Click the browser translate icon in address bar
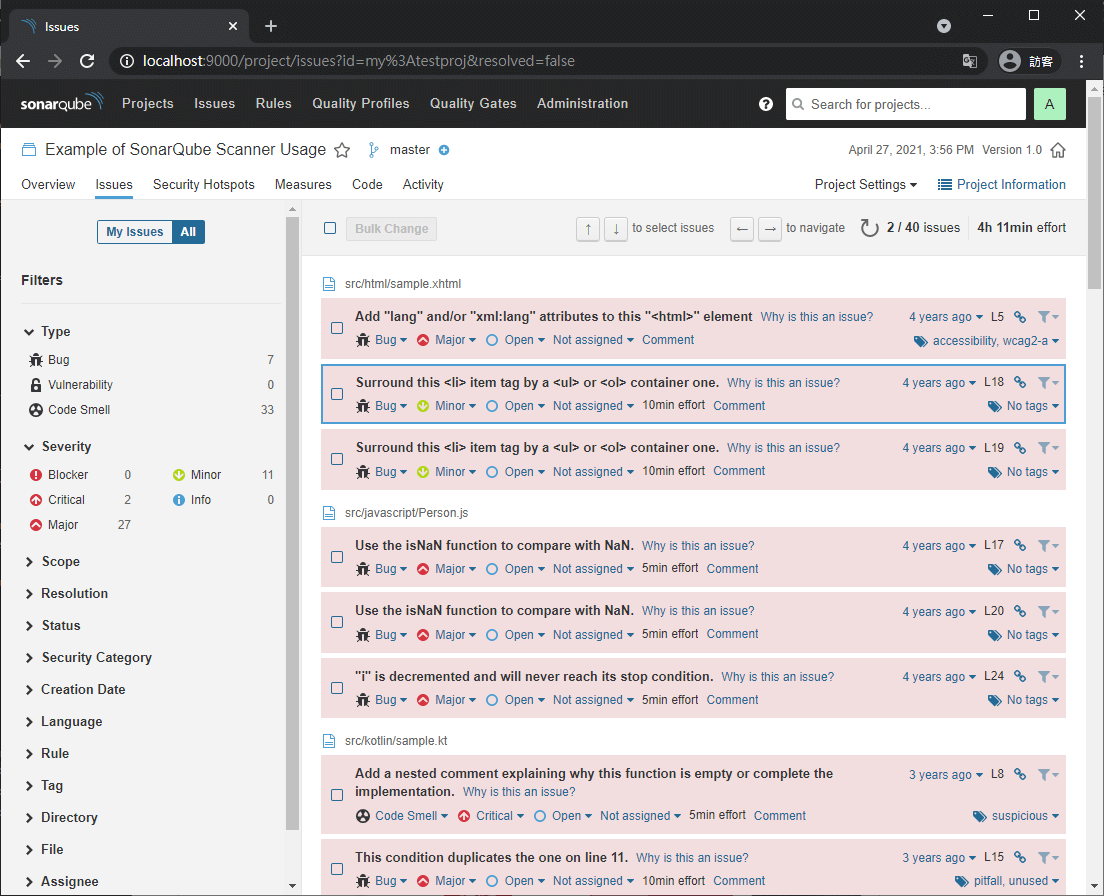 970,61
